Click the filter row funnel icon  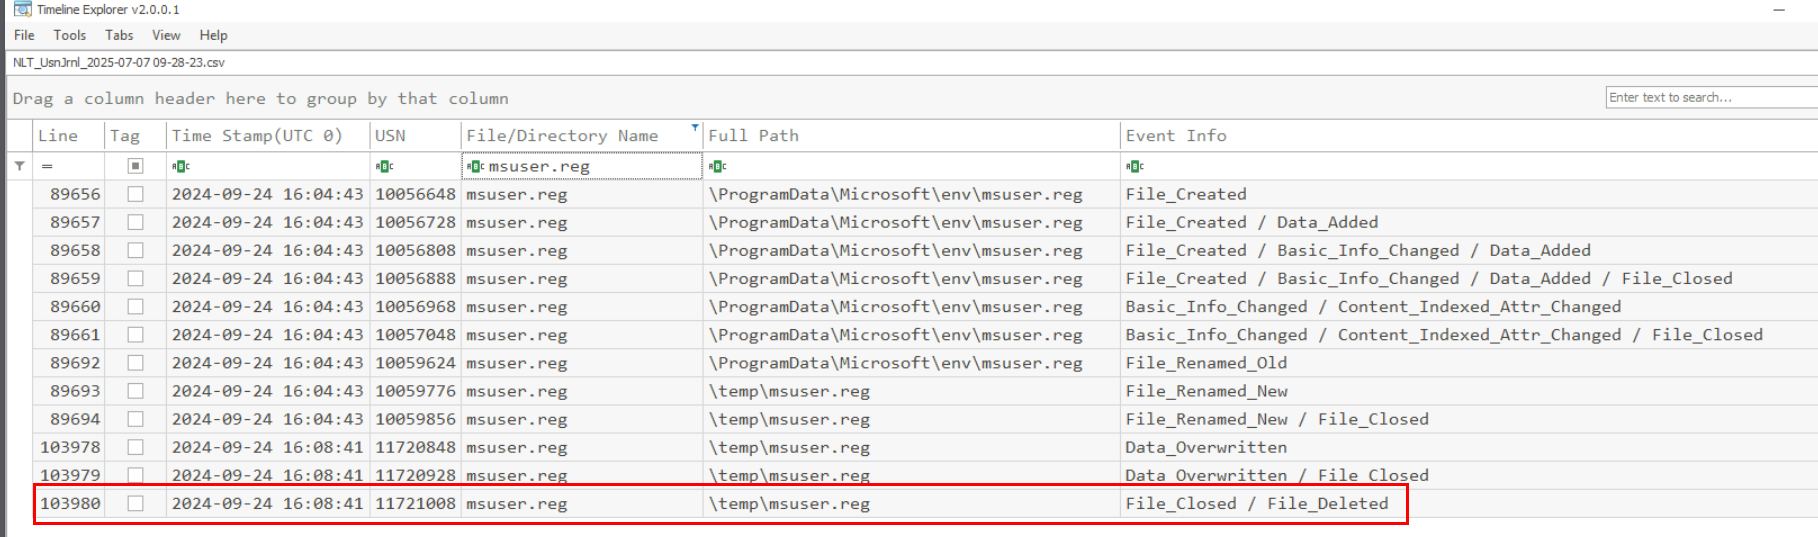tap(19, 166)
